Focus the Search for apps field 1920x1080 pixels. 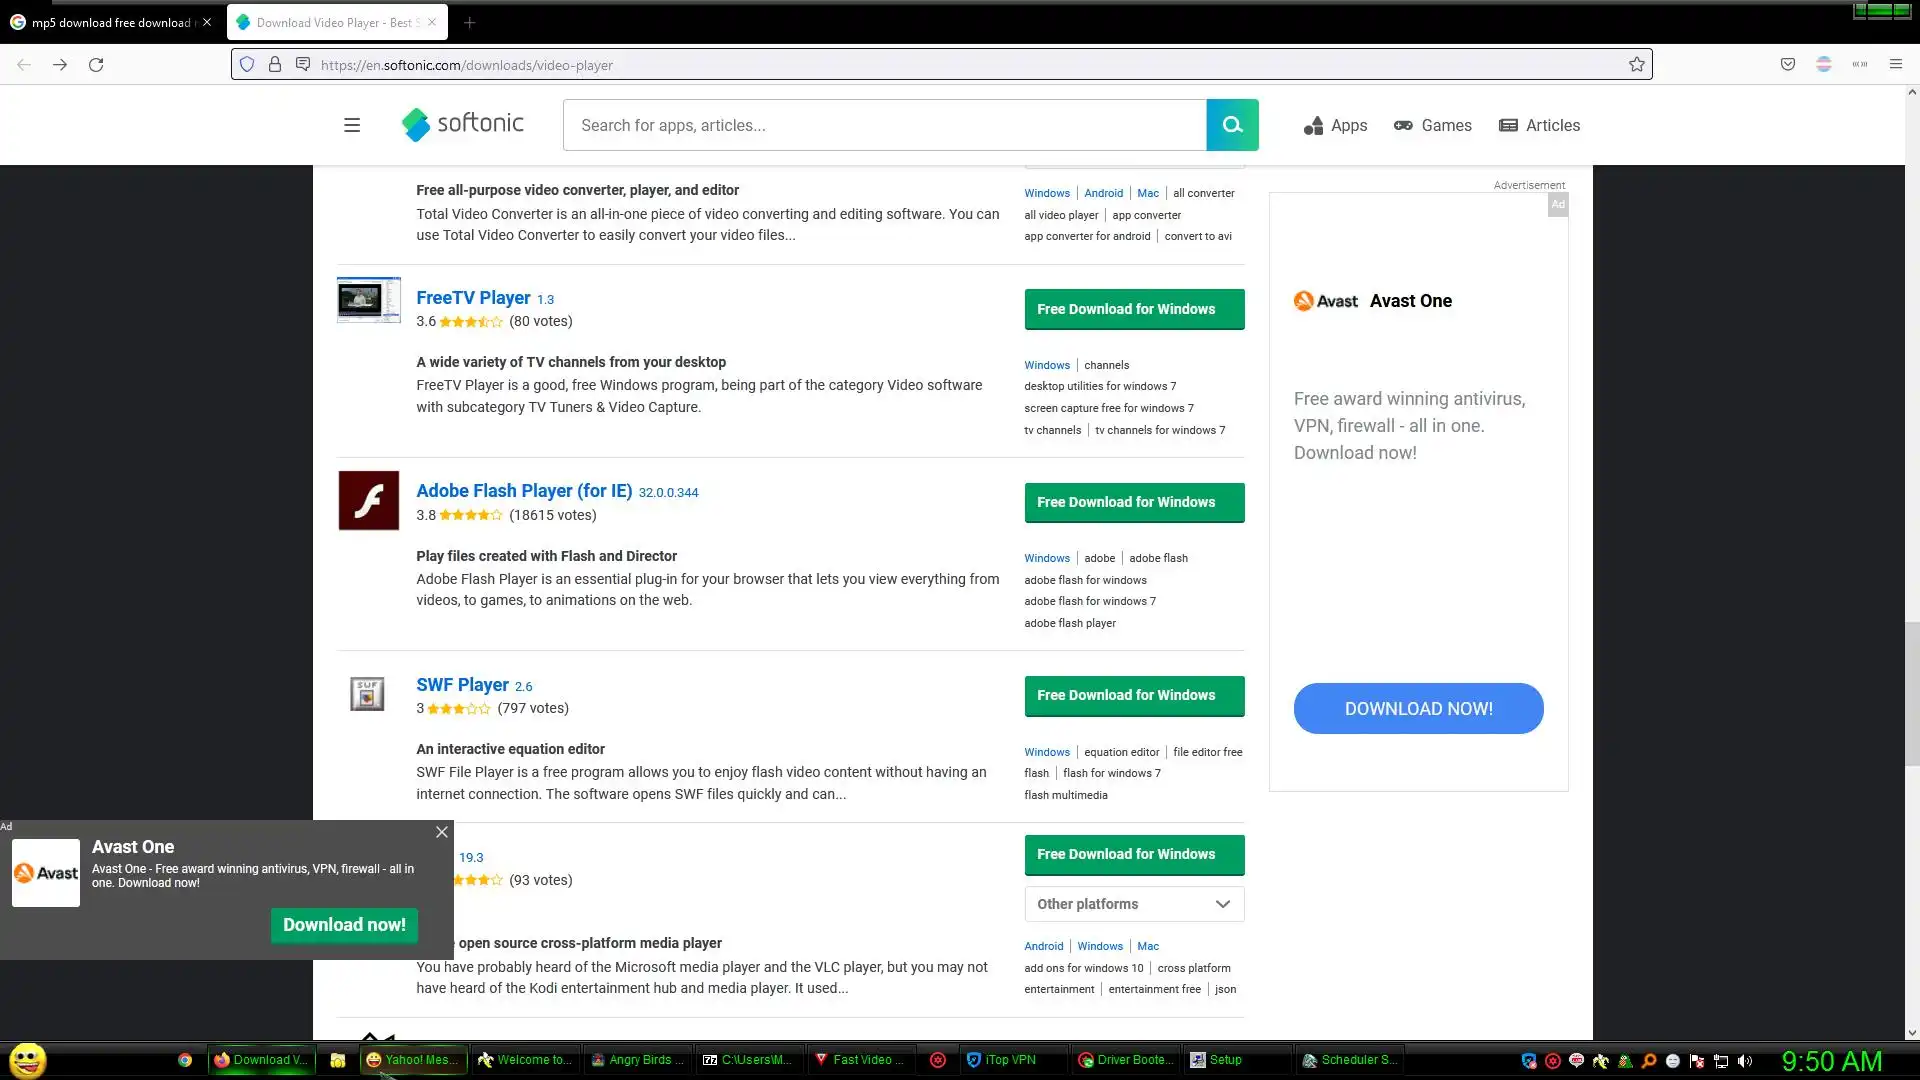(x=884, y=125)
